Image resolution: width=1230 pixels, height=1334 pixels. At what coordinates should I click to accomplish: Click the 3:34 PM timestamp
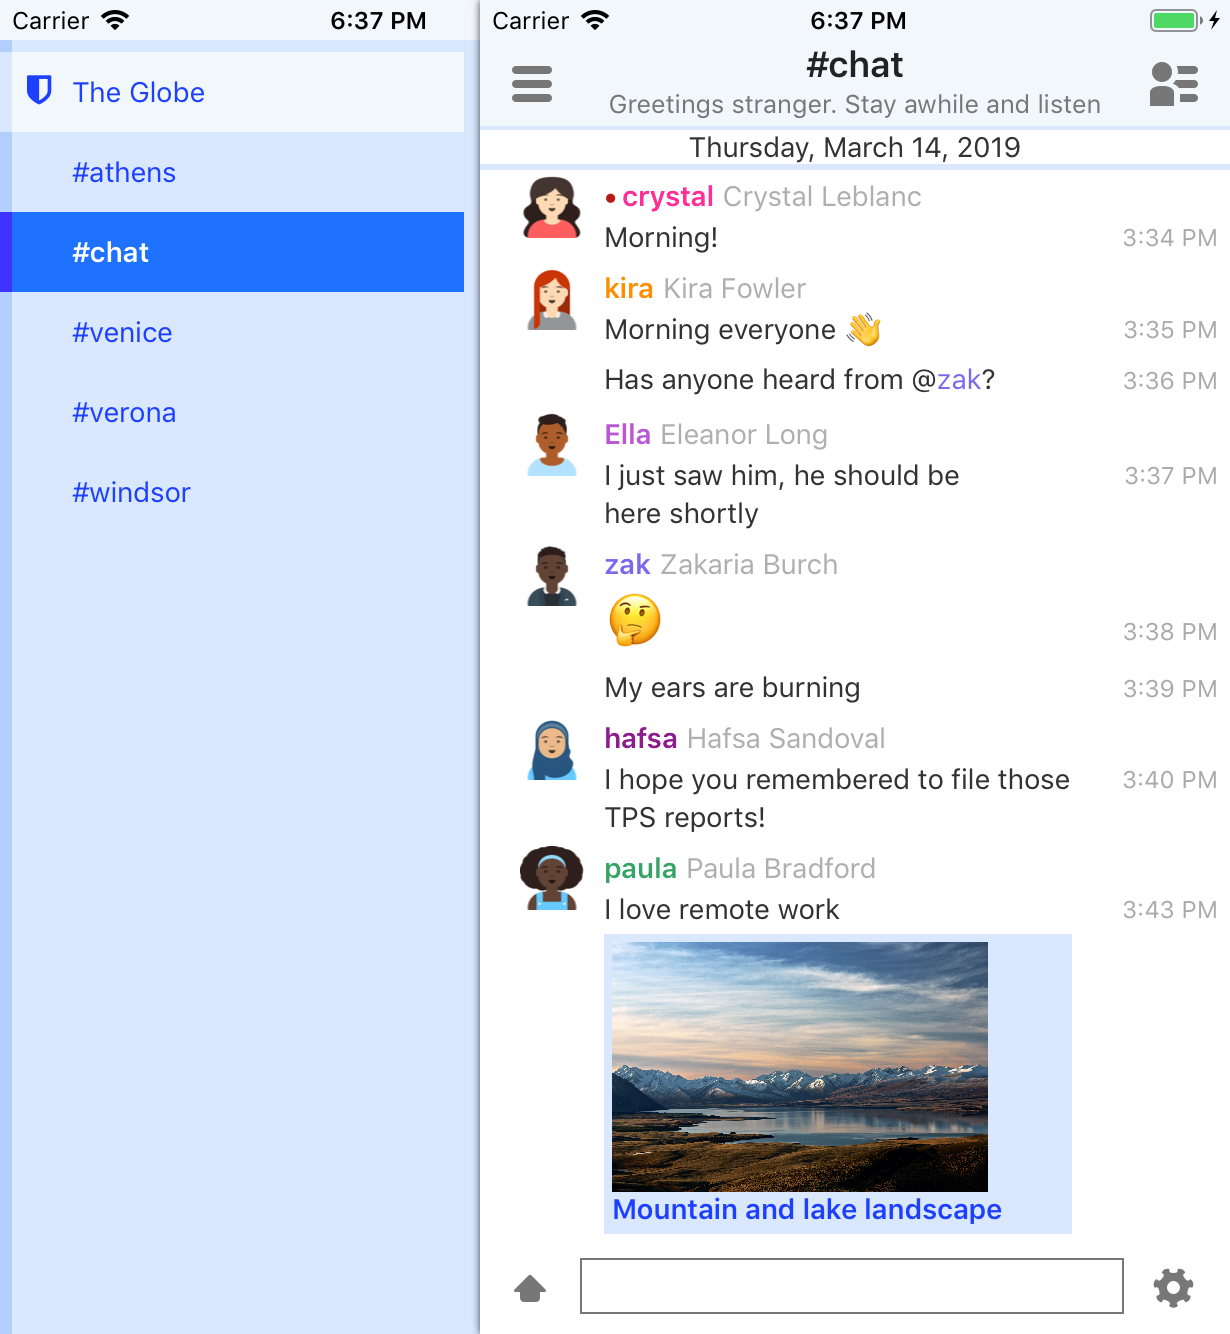pos(1170,238)
